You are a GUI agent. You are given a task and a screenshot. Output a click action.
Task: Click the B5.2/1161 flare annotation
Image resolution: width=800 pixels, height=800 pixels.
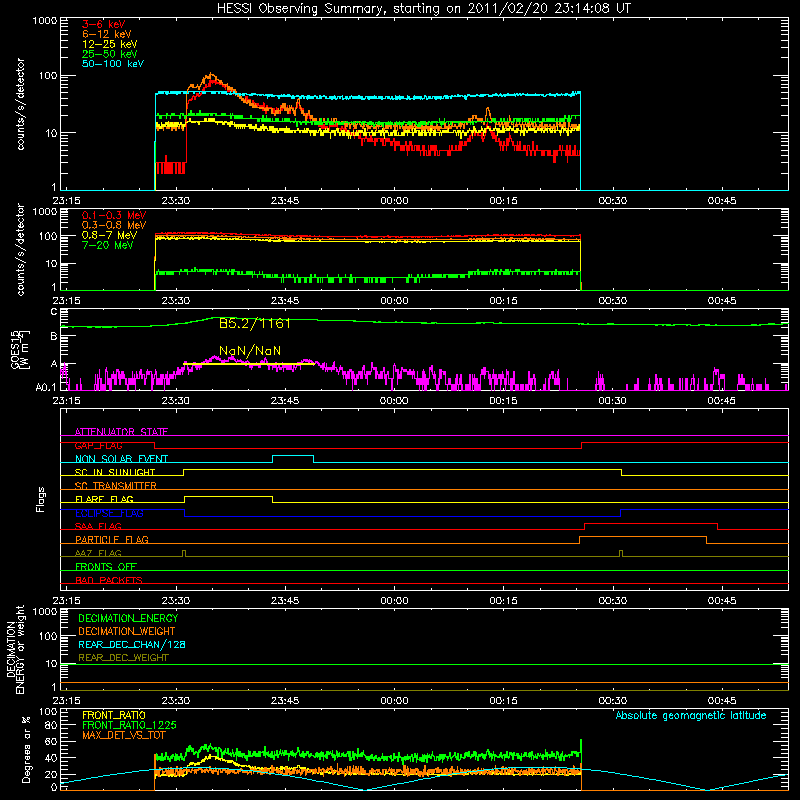pyautogui.click(x=255, y=323)
